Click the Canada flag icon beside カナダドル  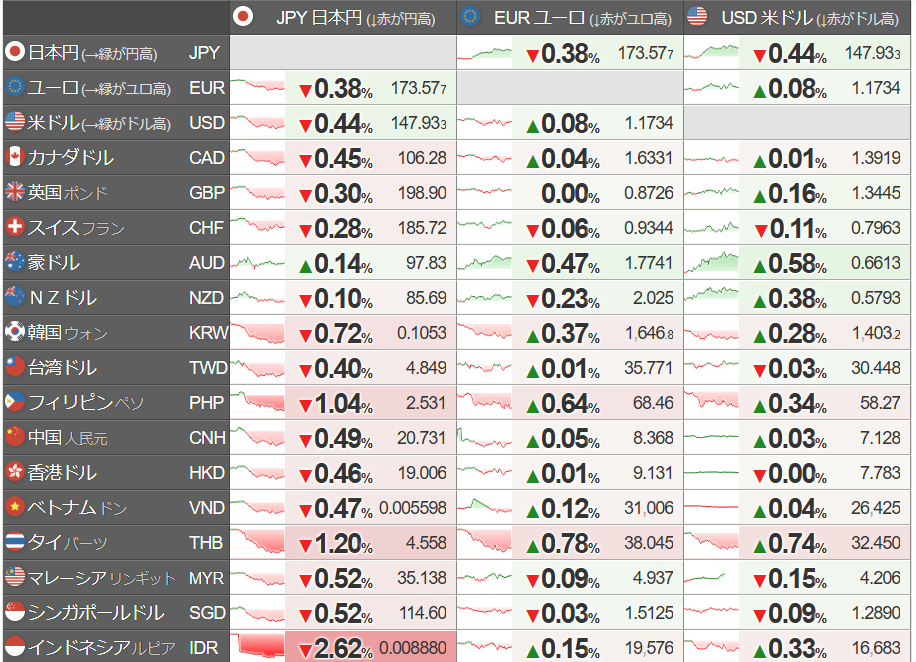click(x=15, y=157)
